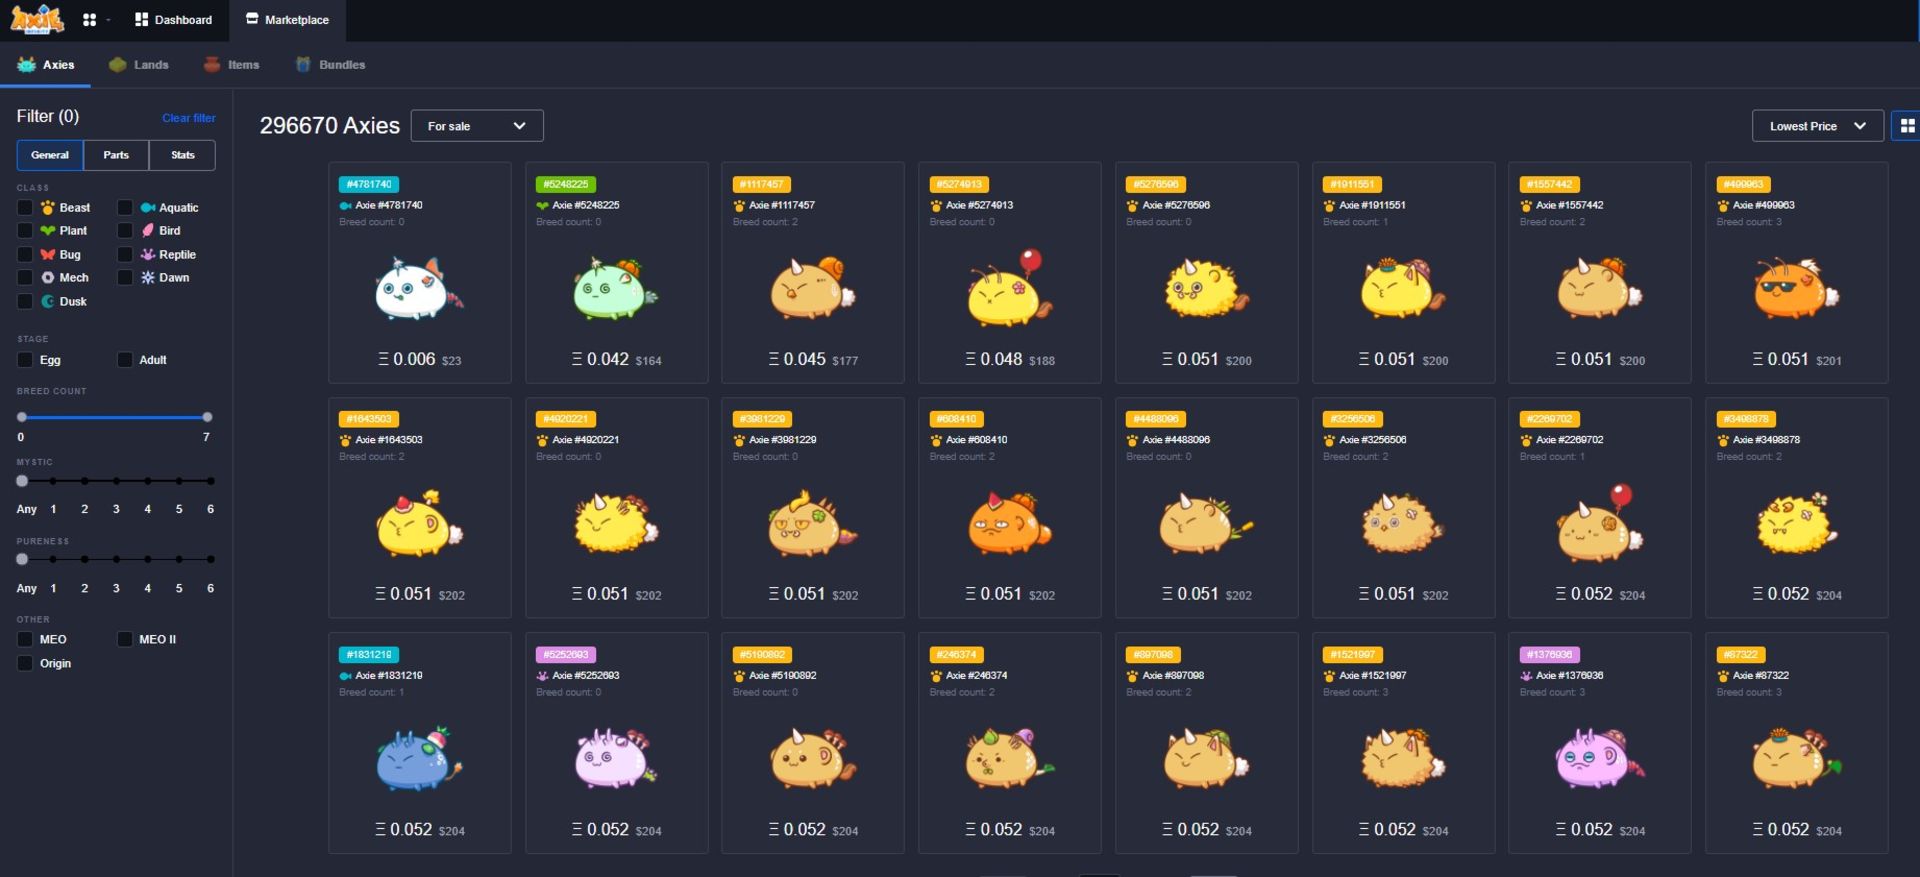Click the #897098 ID badge
The width and height of the screenshot is (1920, 877).
click(1153, 656)
